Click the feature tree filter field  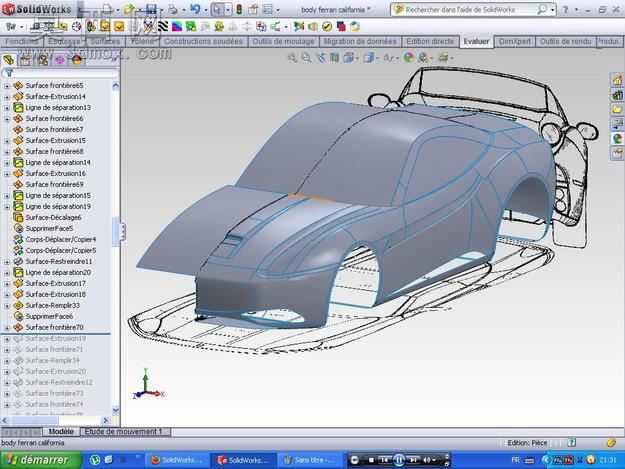(x=66, y=73)
